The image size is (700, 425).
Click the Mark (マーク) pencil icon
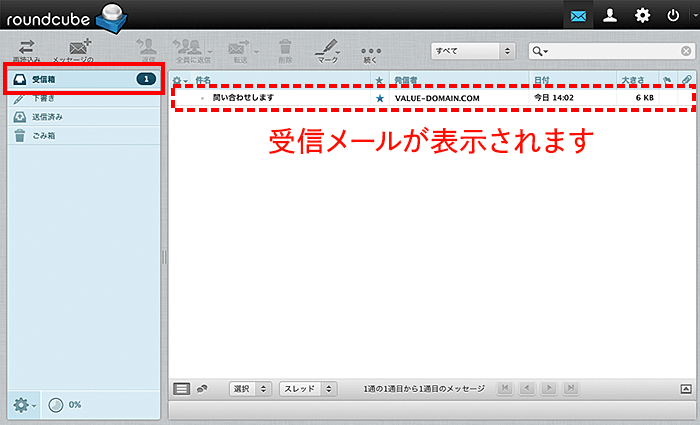click(x=326, y=47)
